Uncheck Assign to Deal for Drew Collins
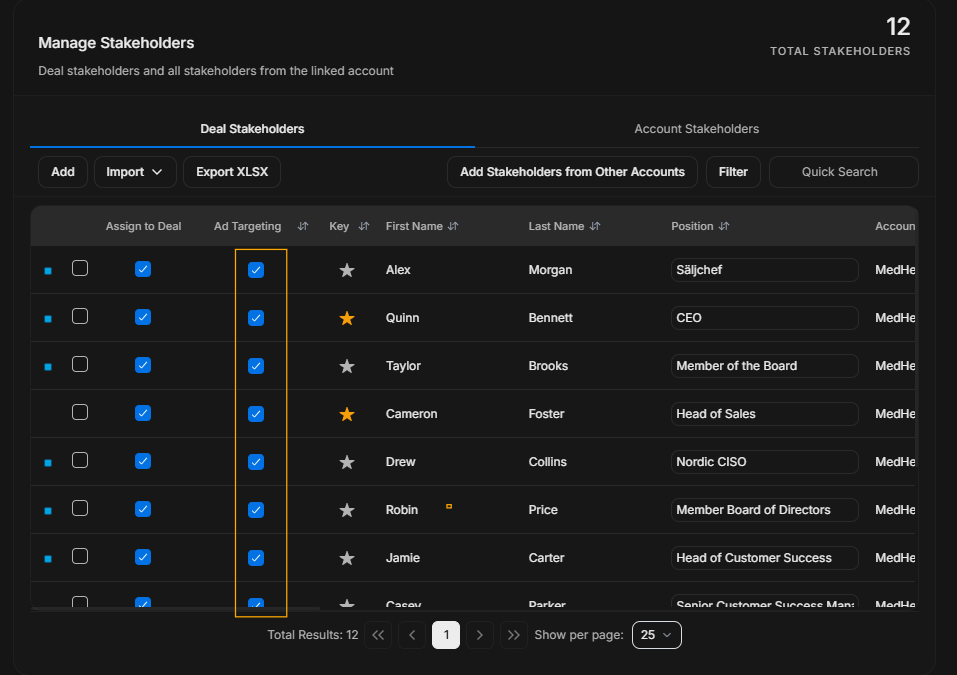957x675 pixels. coord(143,461)
